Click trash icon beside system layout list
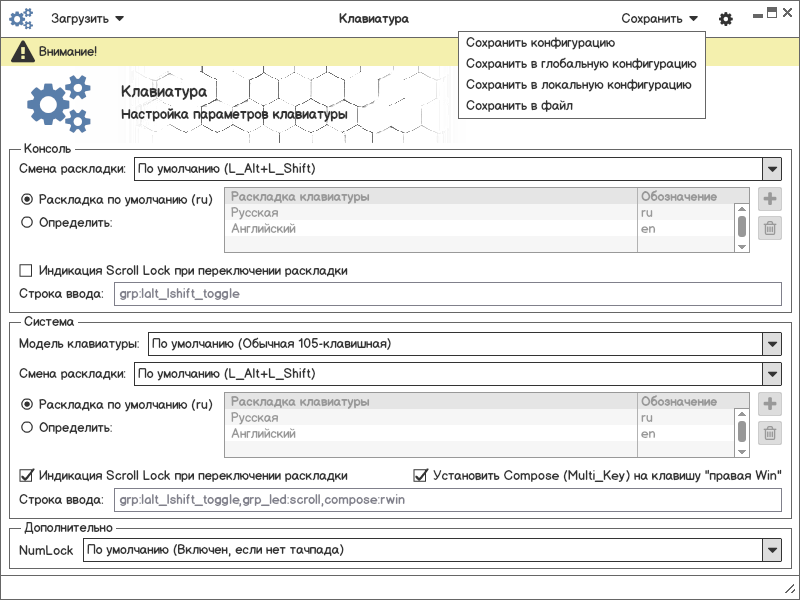The image size is (800, 600). pyautogui.click(x=770, y=433)
